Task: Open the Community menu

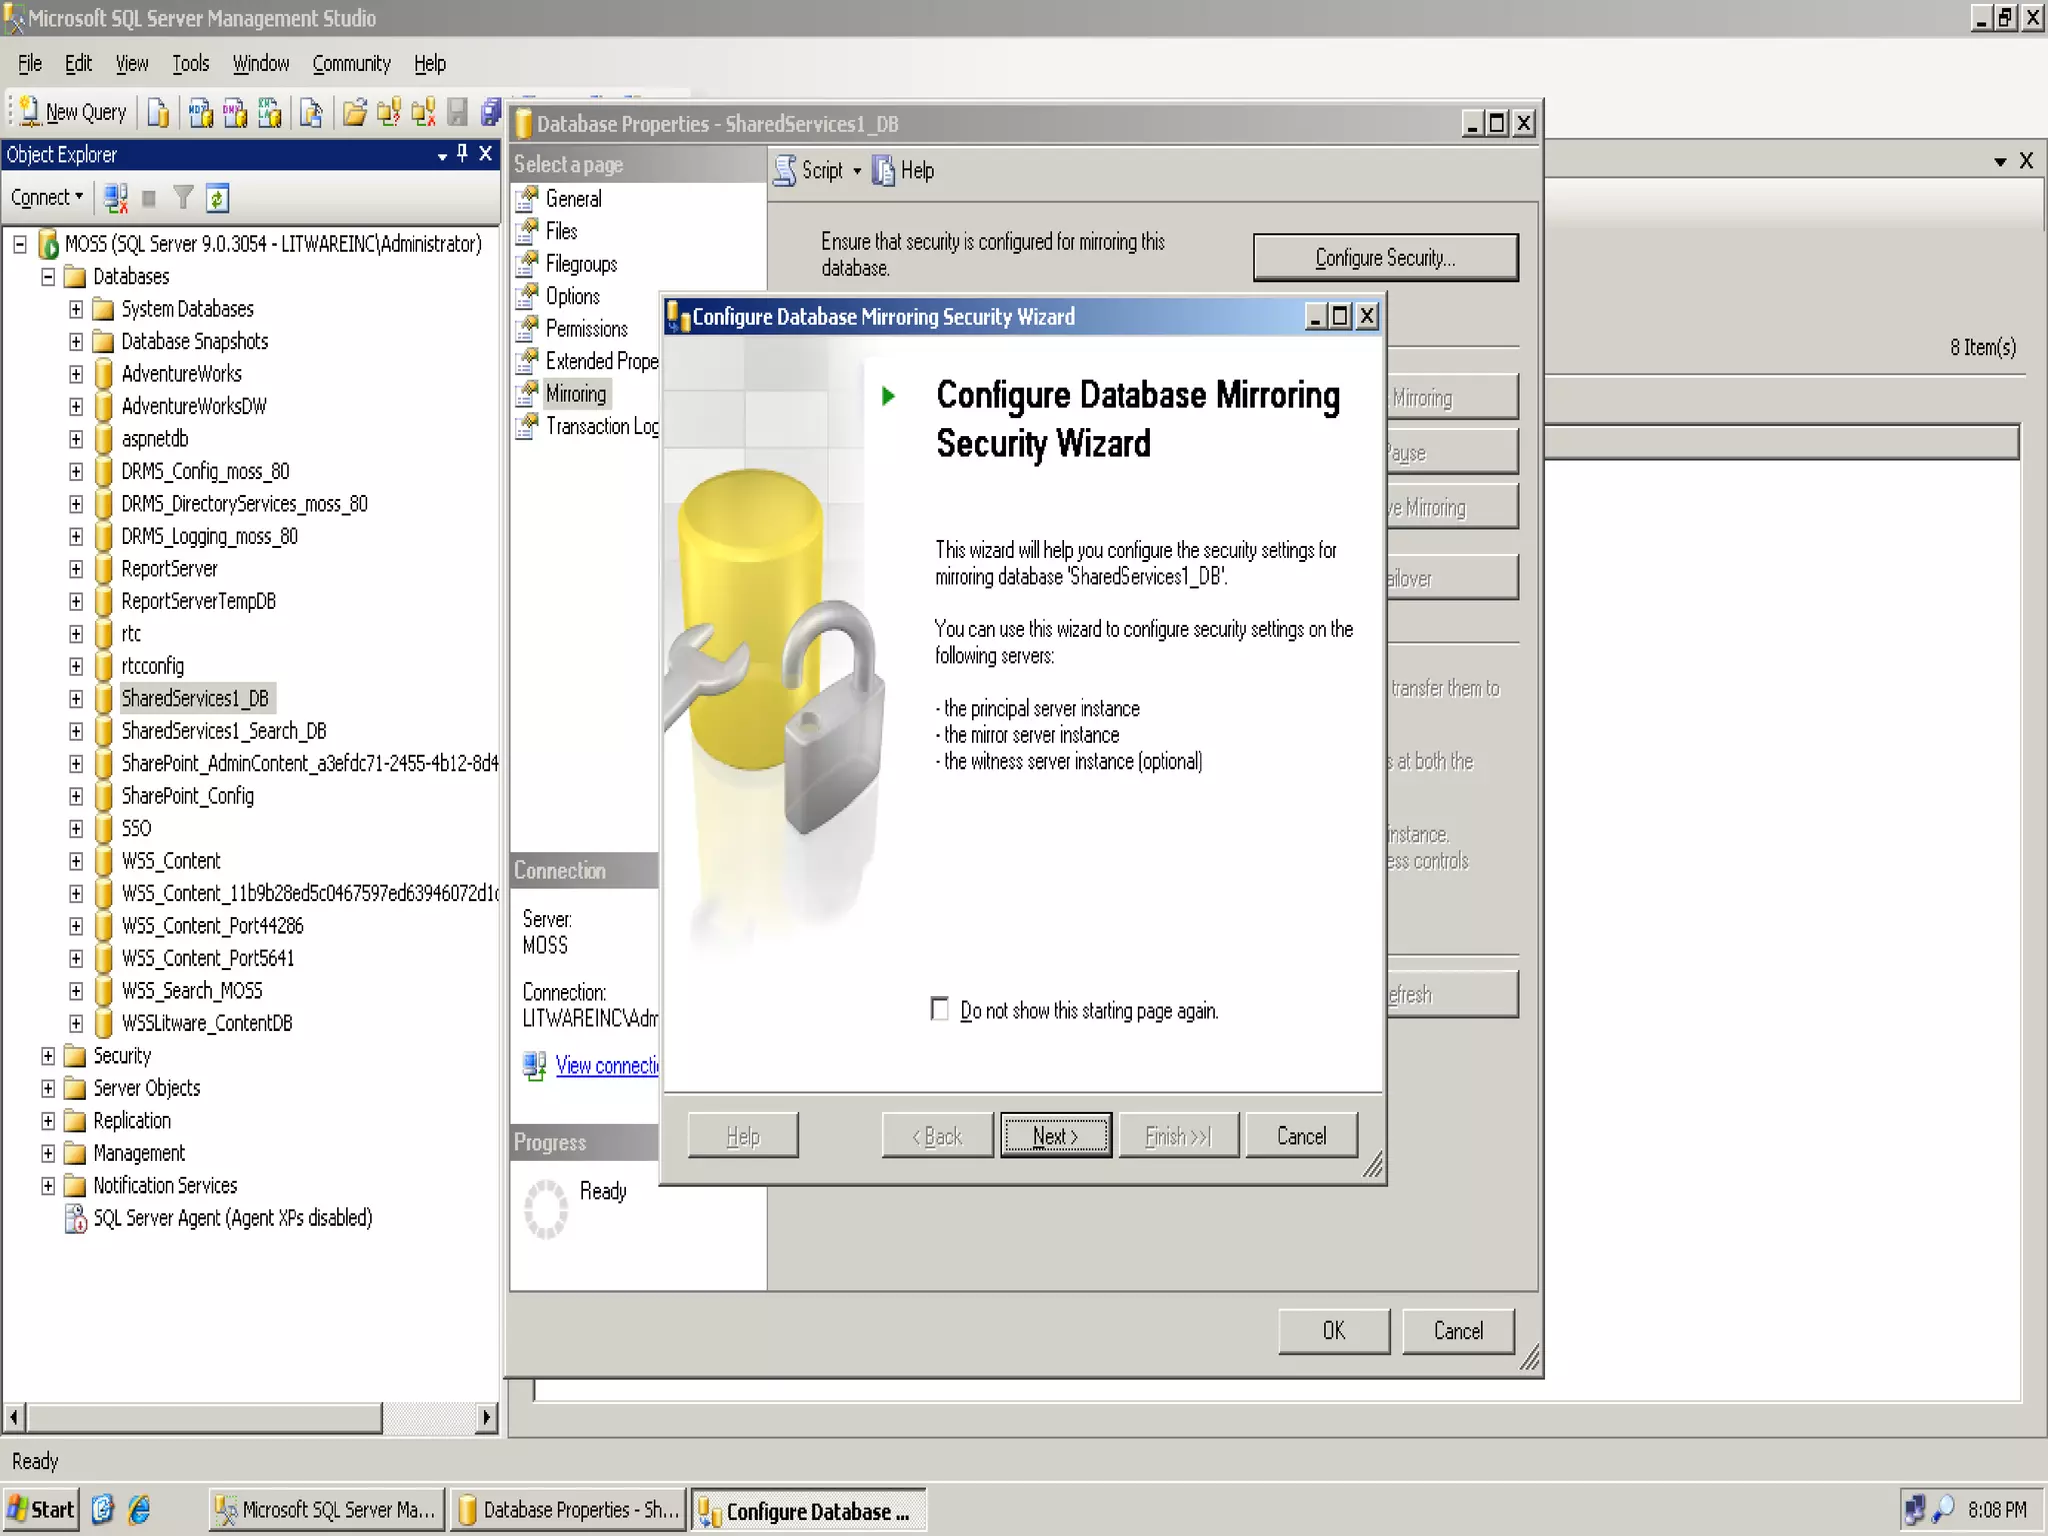Action: 351,64
